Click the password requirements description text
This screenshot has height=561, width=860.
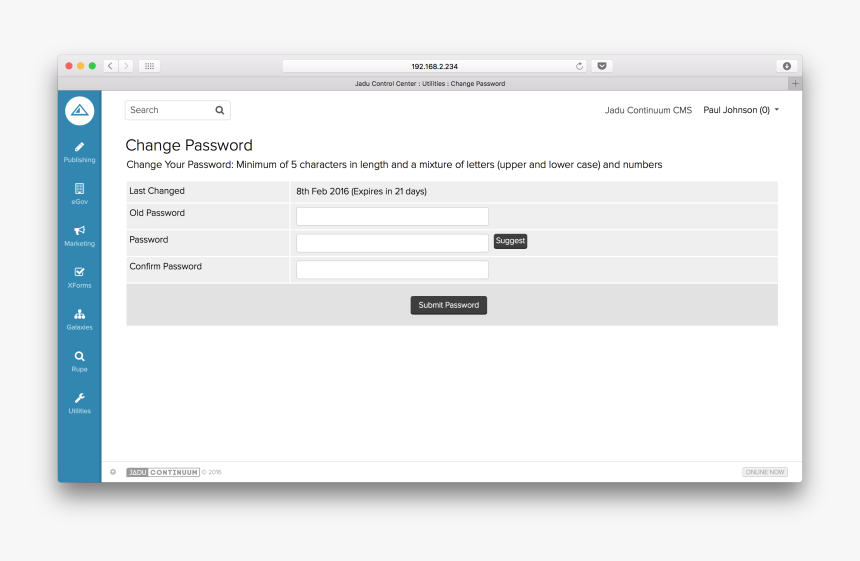coord(394,165)
